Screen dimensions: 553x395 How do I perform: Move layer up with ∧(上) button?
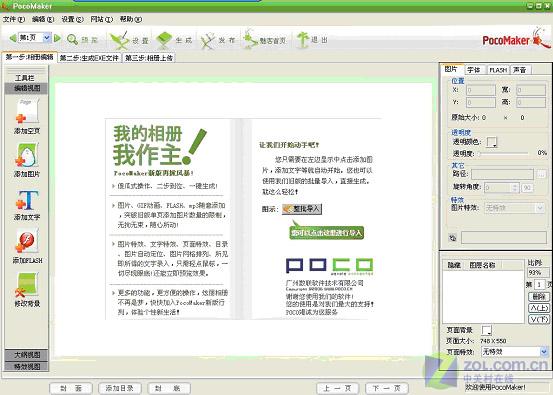tap(539, 308)
